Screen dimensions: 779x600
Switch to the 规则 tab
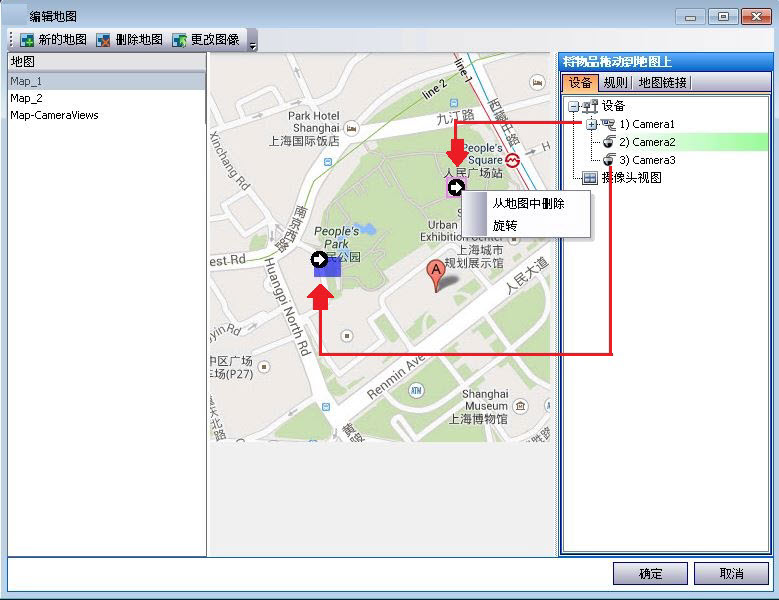616,82
